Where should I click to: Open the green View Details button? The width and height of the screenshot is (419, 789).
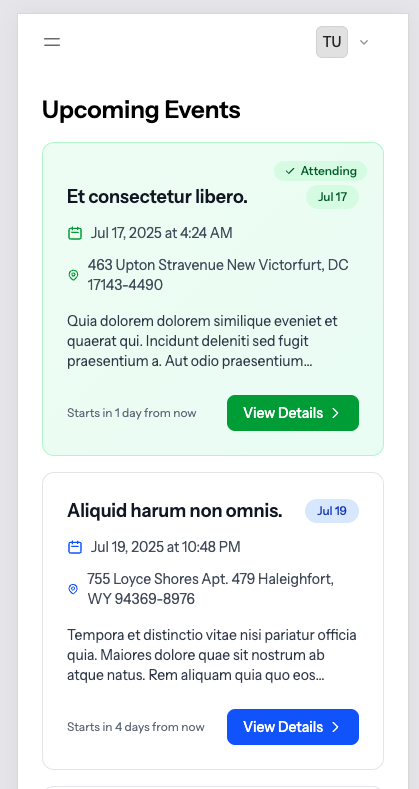293,413
